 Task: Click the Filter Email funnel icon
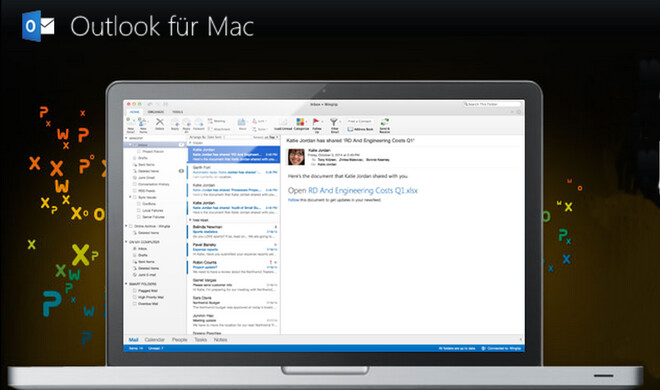(333, 122)
